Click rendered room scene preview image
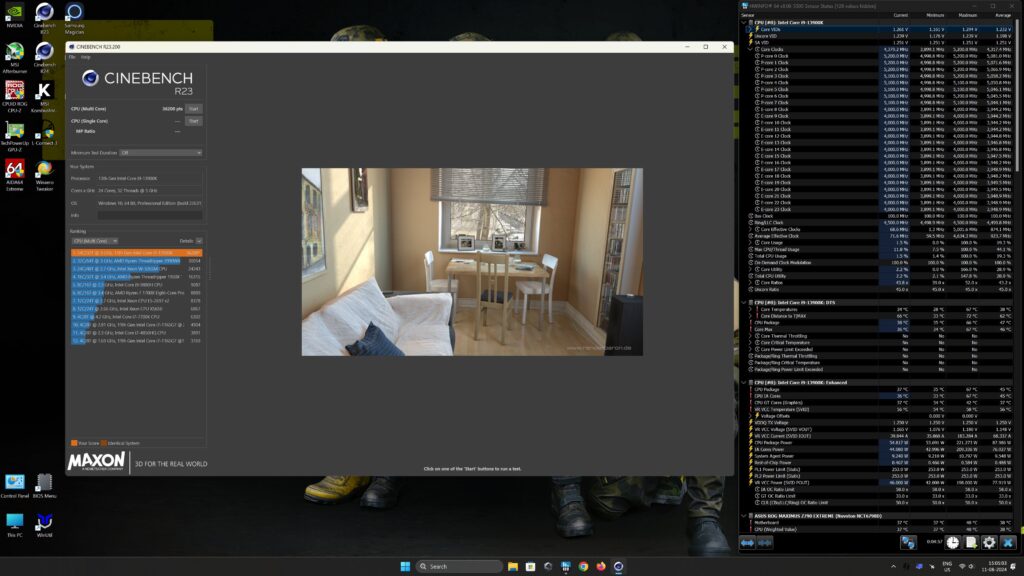Image resolution: width=1024 pixels, height=576 pixels. [x=472, y=262]
